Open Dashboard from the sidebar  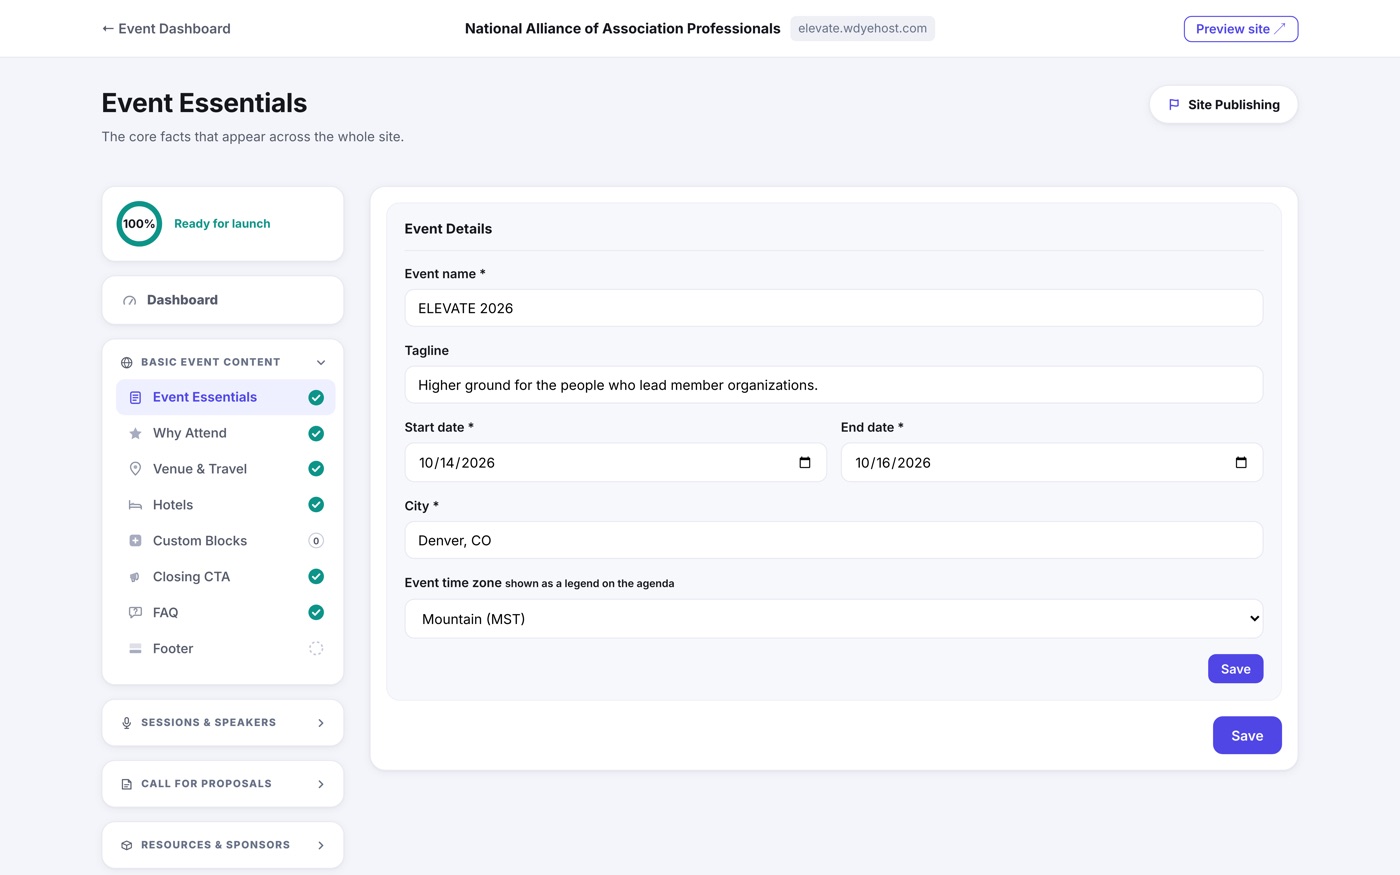point(223,300)
